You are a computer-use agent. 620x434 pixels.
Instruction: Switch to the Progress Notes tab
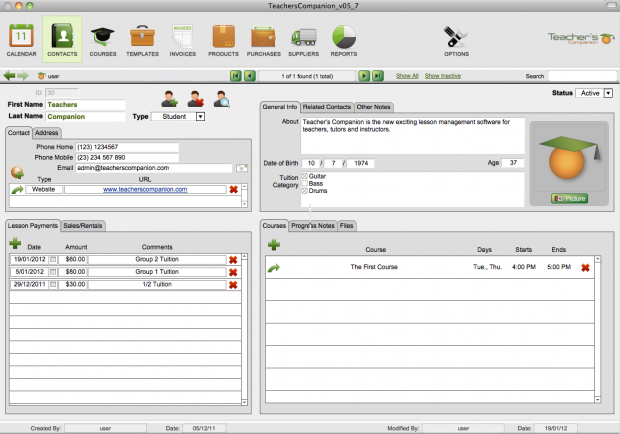point(313,226)
